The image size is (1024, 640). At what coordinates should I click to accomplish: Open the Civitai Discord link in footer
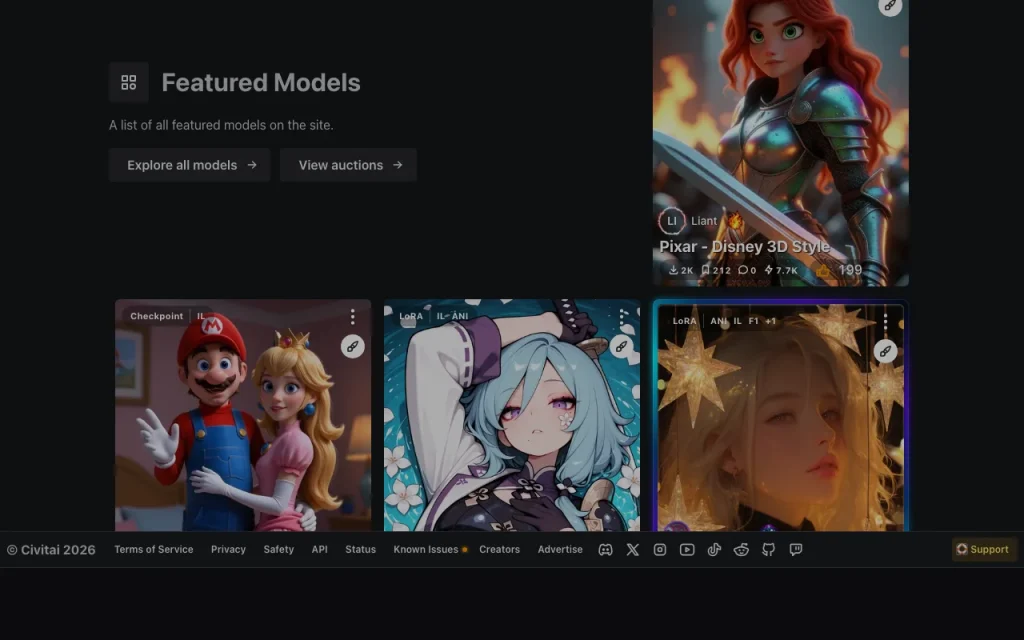(605, 550)
